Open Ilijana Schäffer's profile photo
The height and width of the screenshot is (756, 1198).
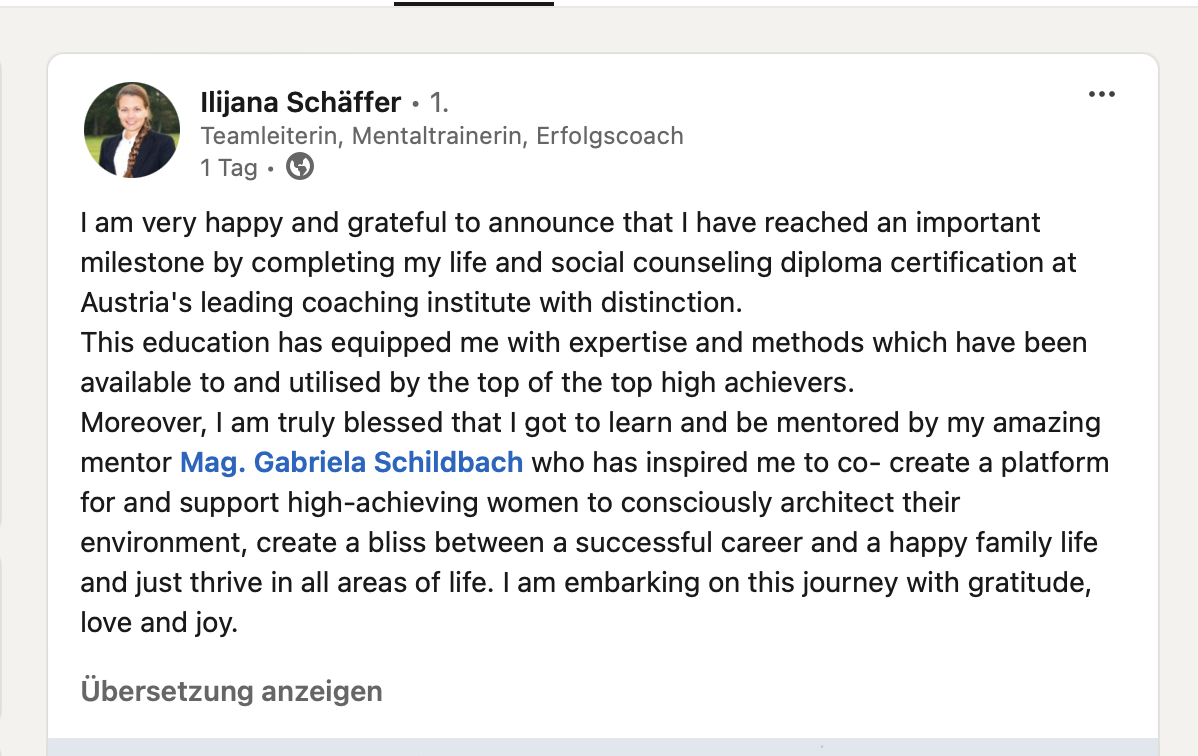132,130
